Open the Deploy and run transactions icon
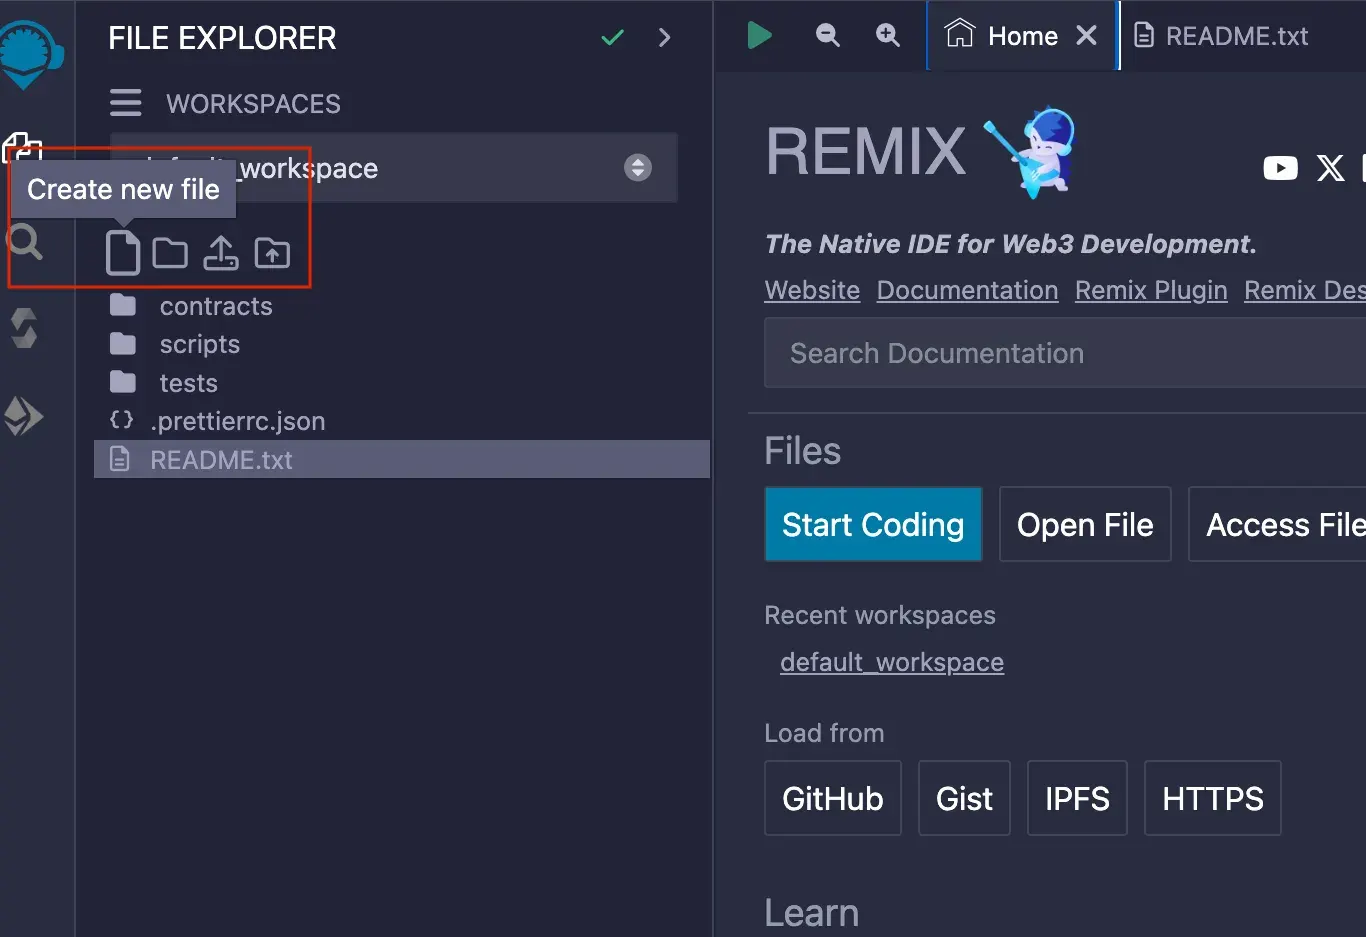 click(x=24, y=416)
